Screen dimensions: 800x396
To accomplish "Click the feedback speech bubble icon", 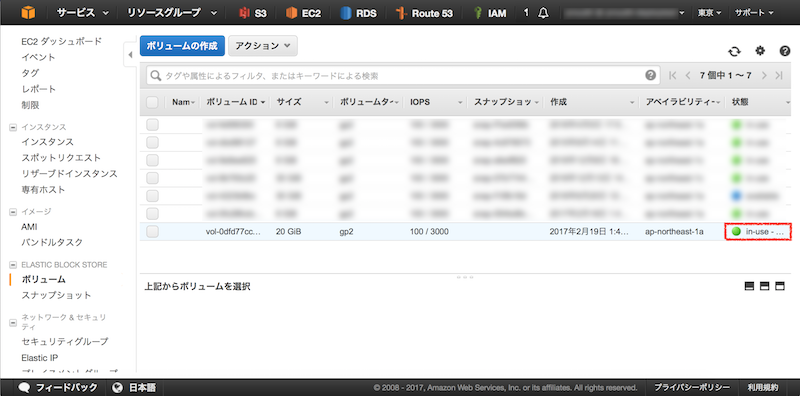I will click(x=24, y=388).
